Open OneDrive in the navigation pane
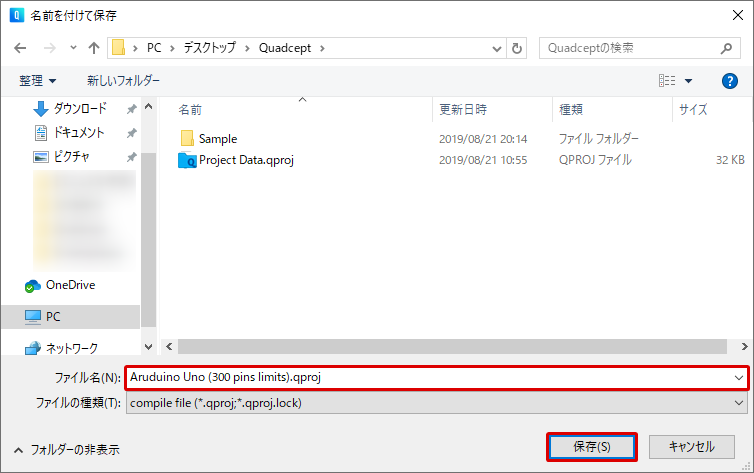The image size is (754, 473). 69,285
